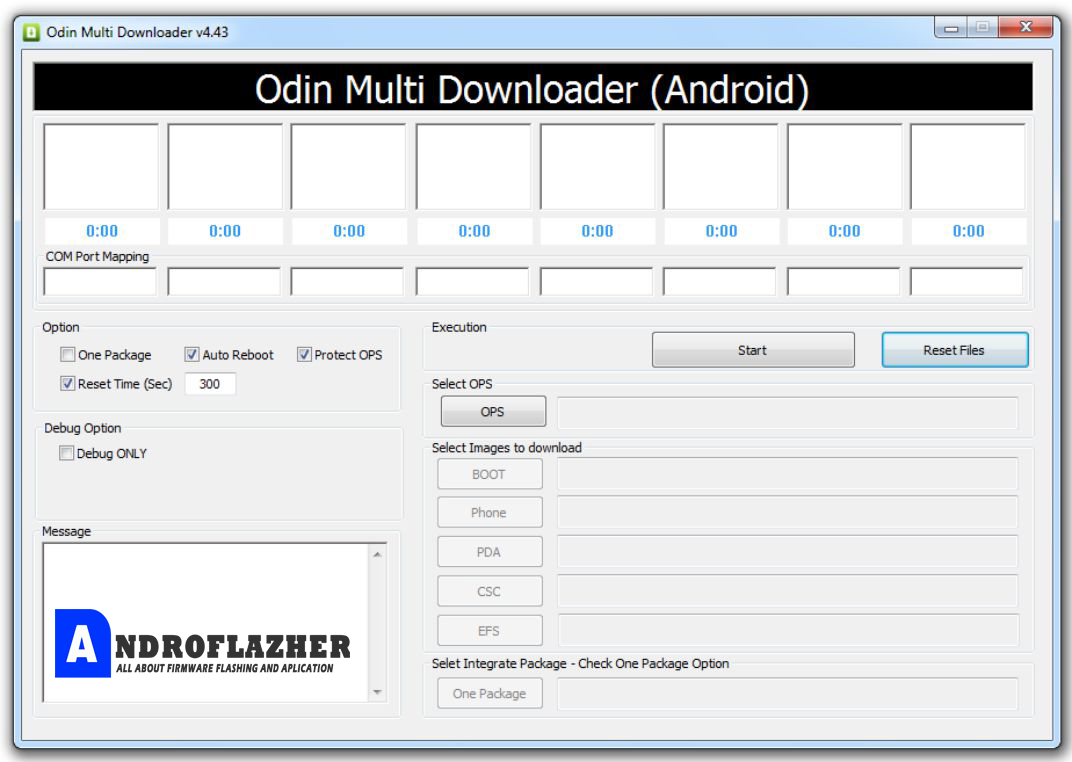Open the EFS image selector
The width and height of the screenshot is (1072, 762).
[x=489, y=630]
